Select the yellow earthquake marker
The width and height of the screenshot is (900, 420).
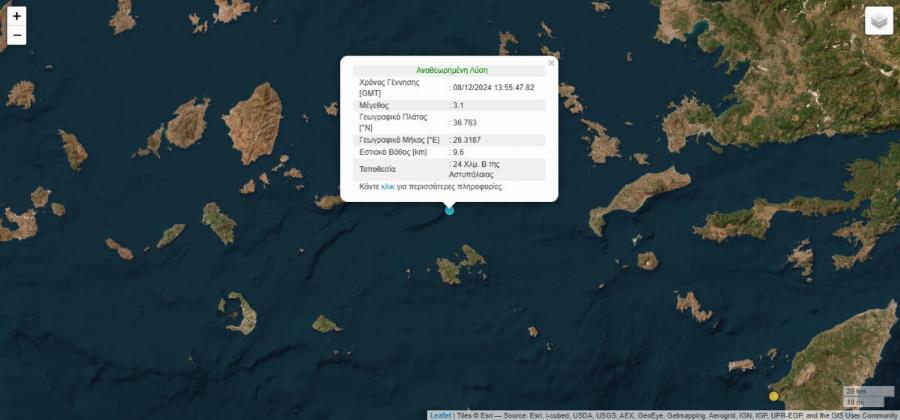pyautogui.click(x=773, y=396)
